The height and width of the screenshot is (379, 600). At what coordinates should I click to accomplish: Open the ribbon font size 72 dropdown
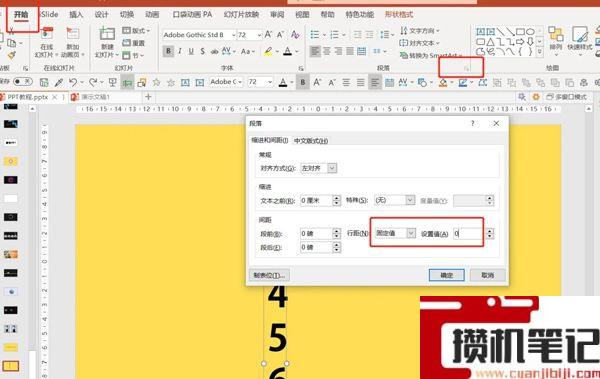[259, 35]
